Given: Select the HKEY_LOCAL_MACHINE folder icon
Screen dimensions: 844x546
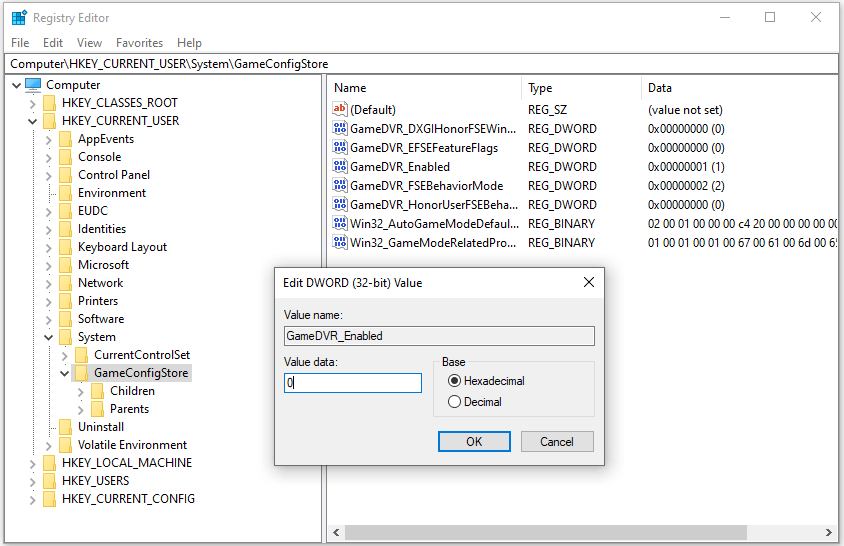Looking at the screenshot, I should [x=49, y=463].
